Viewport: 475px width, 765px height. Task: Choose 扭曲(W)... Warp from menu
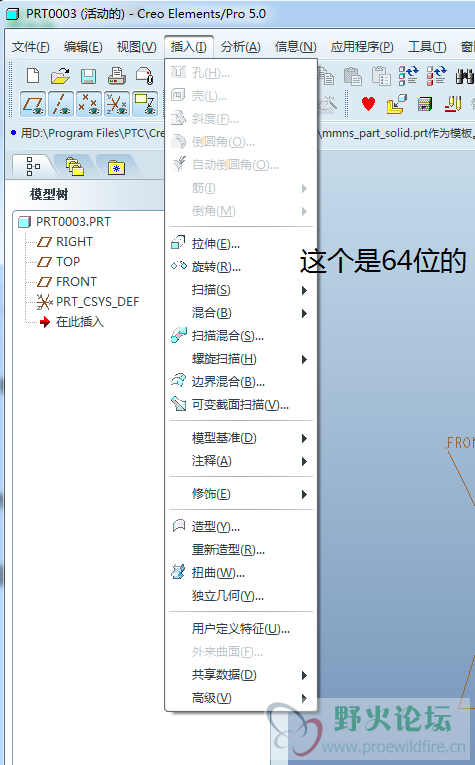click(x=241, y=573)
